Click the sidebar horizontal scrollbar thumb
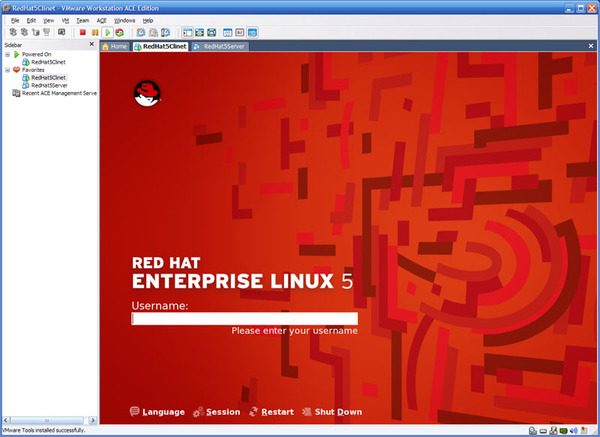Image resolution: width=600 pixels, height=437 pixels. click(x=47, y=420)
